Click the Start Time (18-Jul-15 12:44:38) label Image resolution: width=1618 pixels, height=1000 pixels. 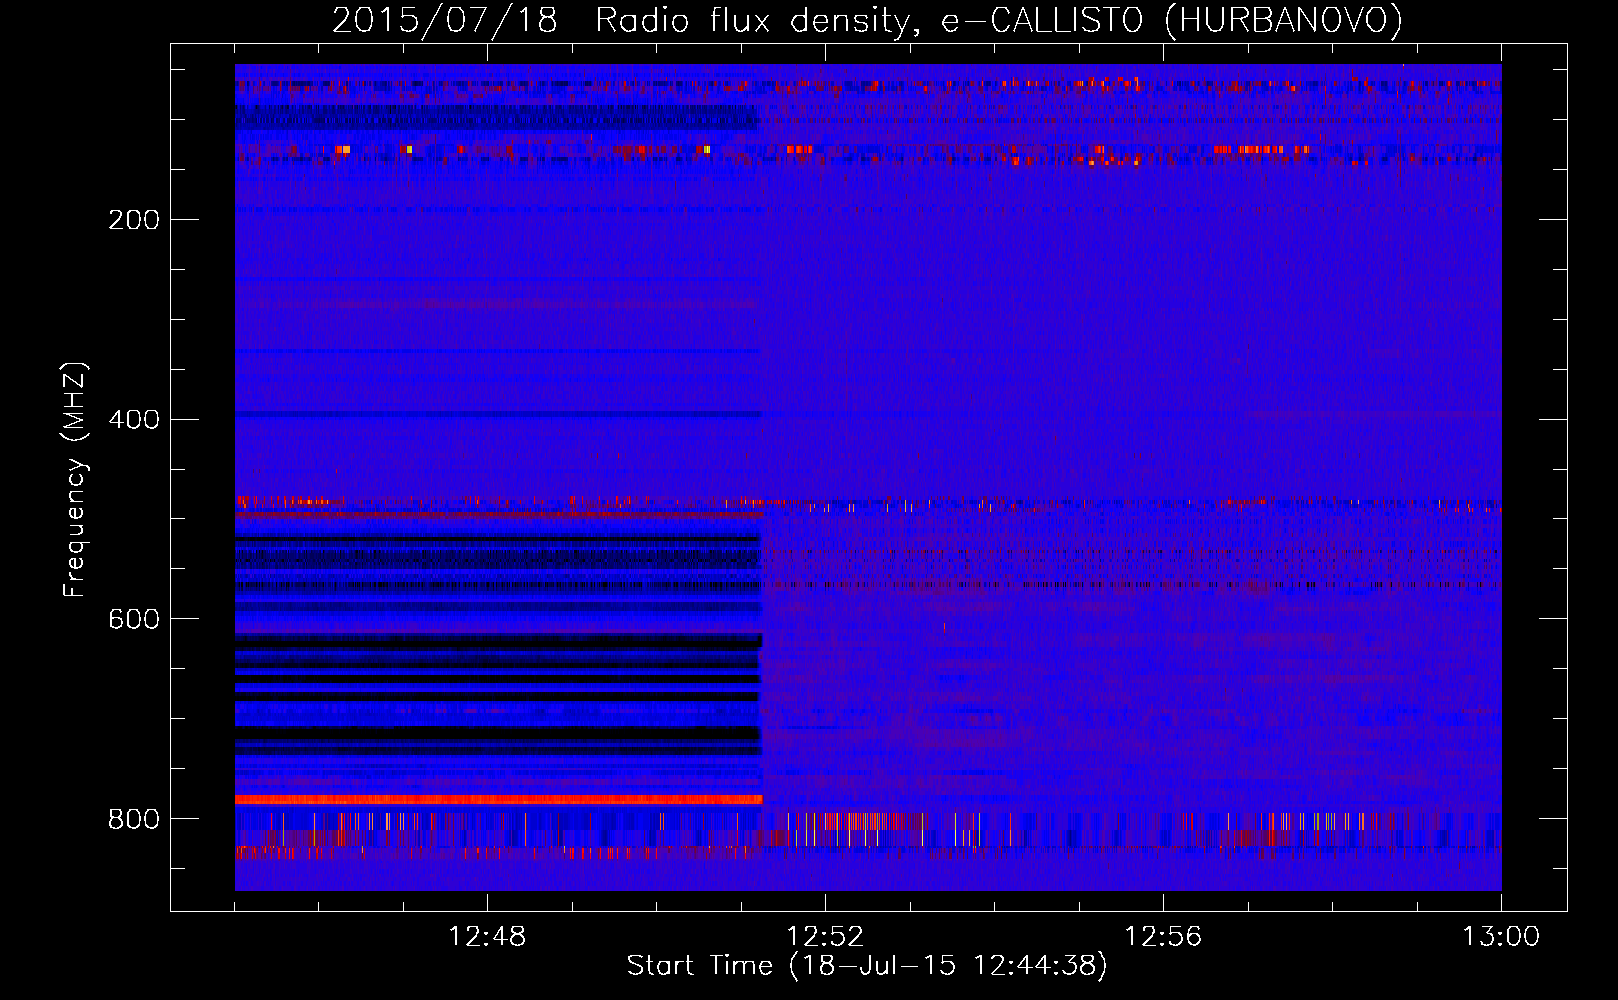[x=867, y=966]
